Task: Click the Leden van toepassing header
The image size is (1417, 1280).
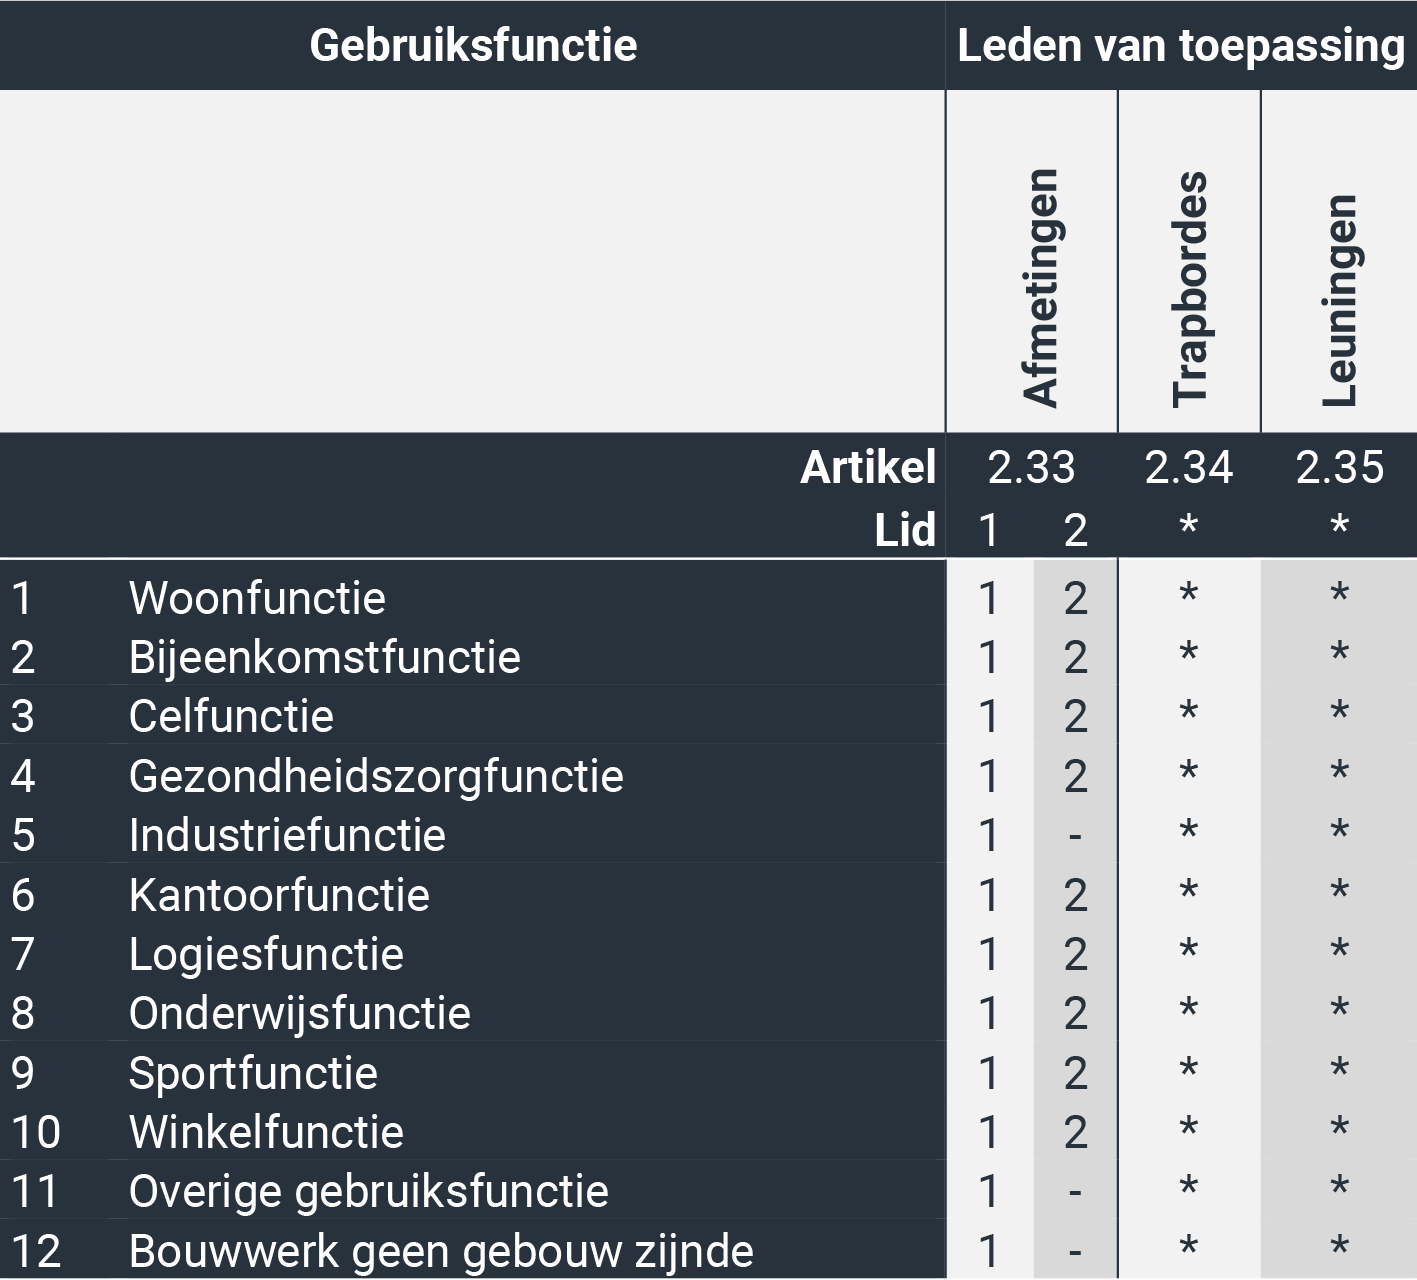Action: [1181, 46]
